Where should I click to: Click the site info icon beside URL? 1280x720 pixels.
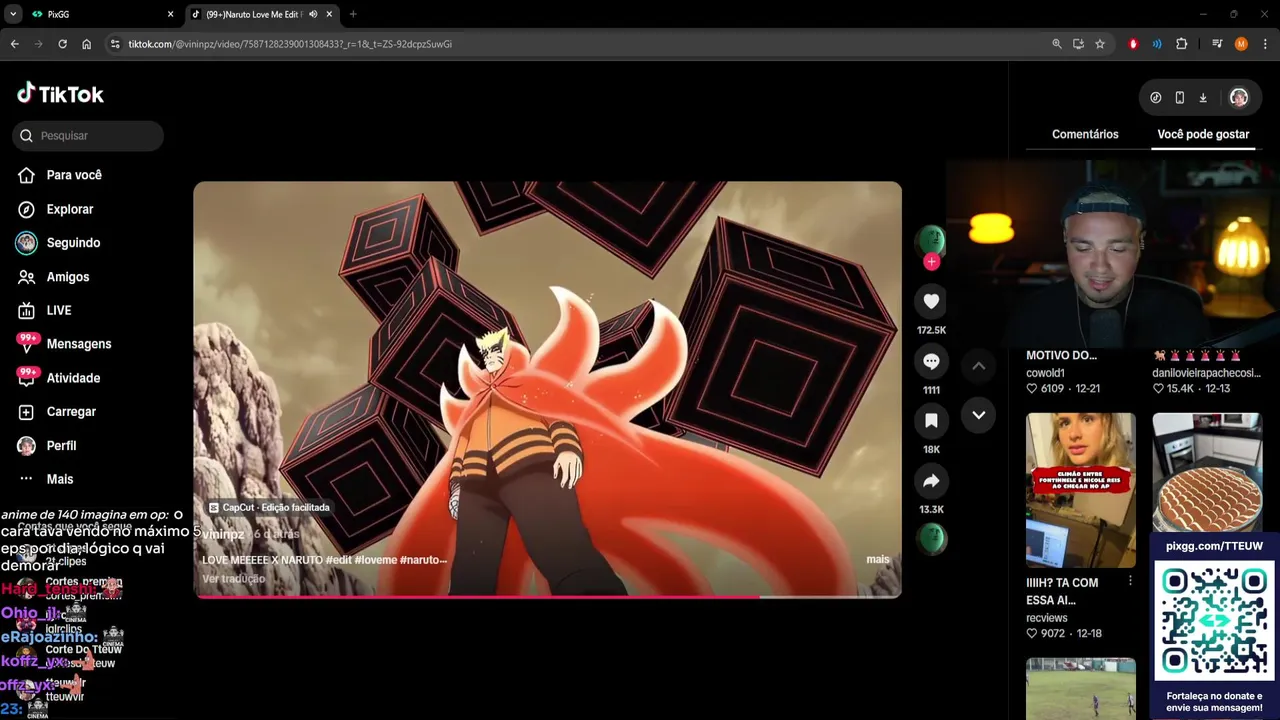[x=115, y=44]
